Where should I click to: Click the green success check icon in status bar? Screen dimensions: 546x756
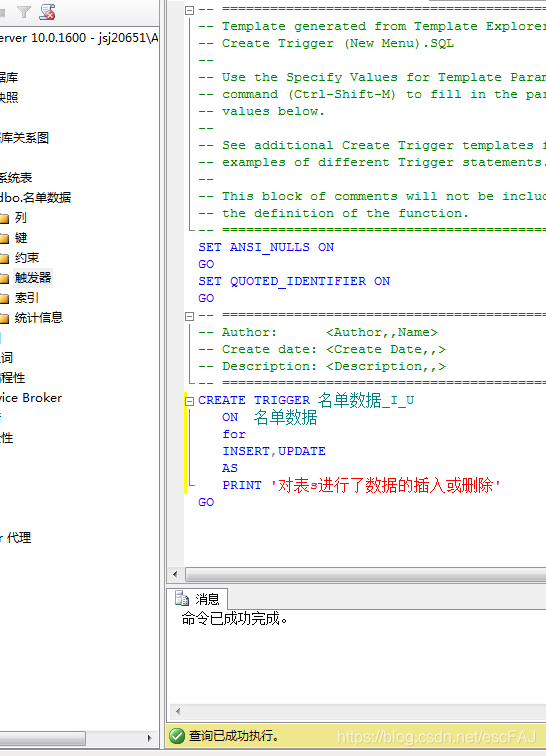[177, 736]
